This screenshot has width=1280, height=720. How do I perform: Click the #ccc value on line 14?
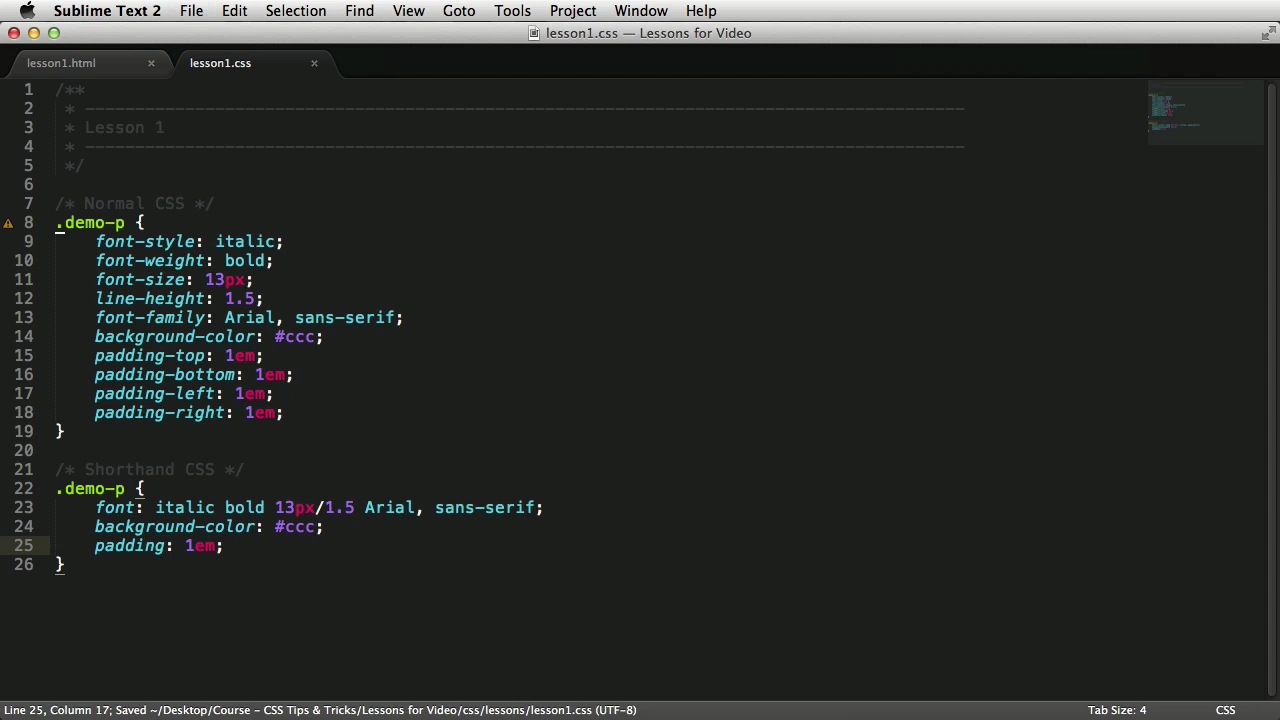(x=295, y=337)
